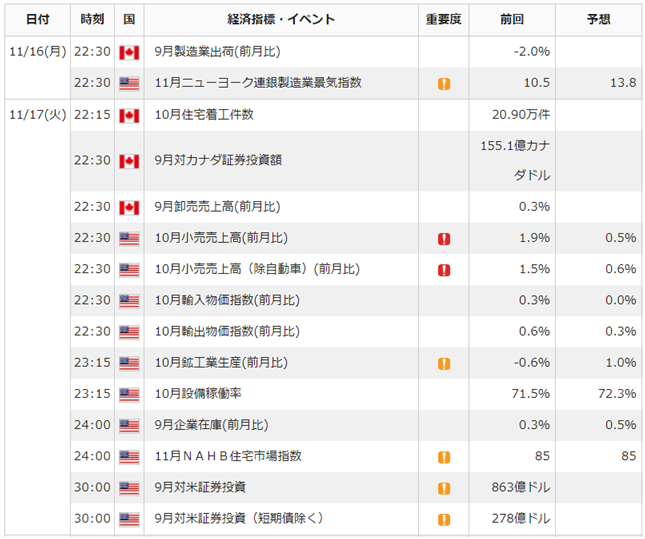This screenshot has width=645, height=539.
Task: Click the 23:15 time for 10月設備稼働率
Action: 92,394
